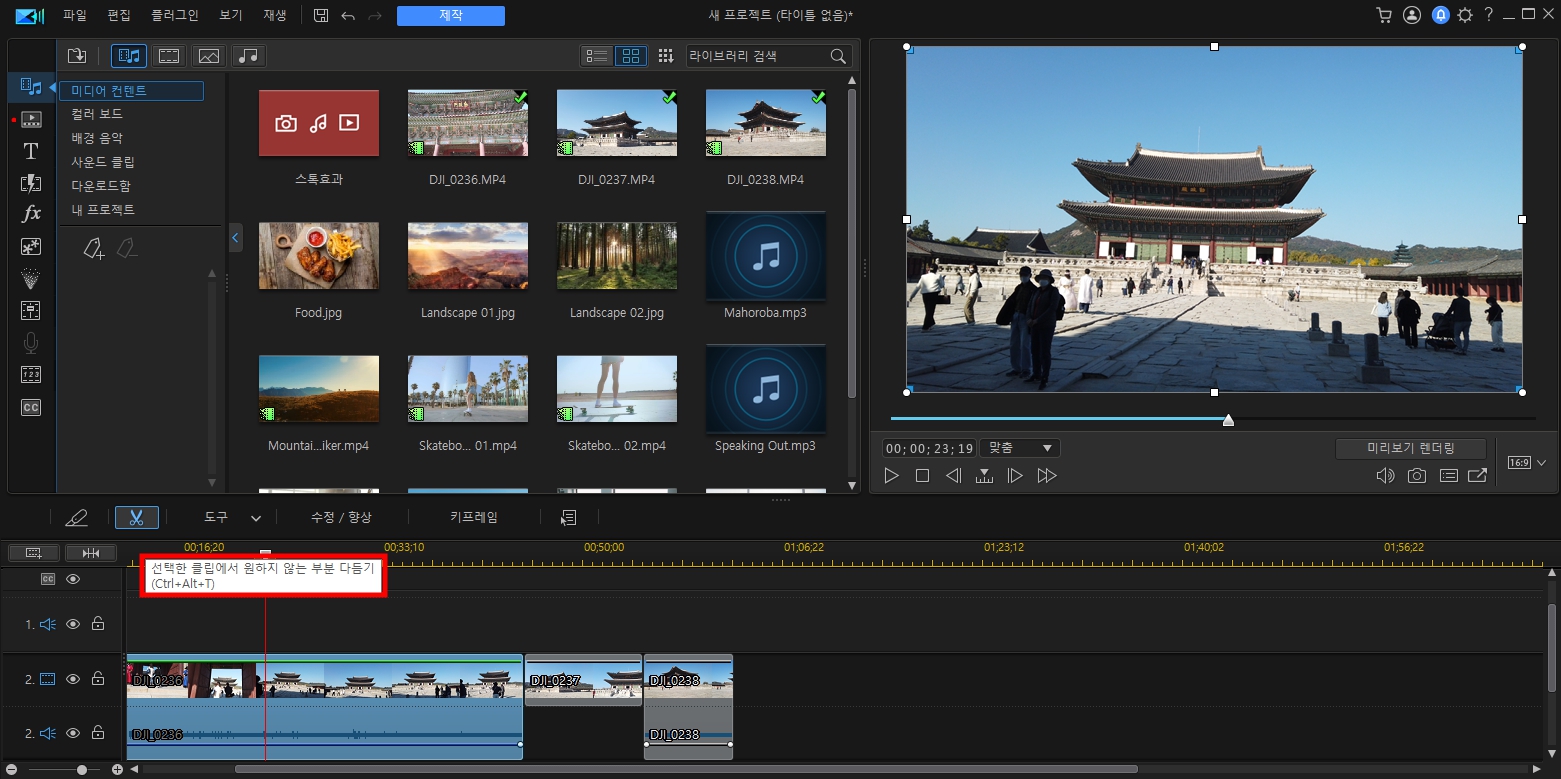Click the trim scissors tool
Viewport: 1561px width, 779px height.
pos(137,517)
